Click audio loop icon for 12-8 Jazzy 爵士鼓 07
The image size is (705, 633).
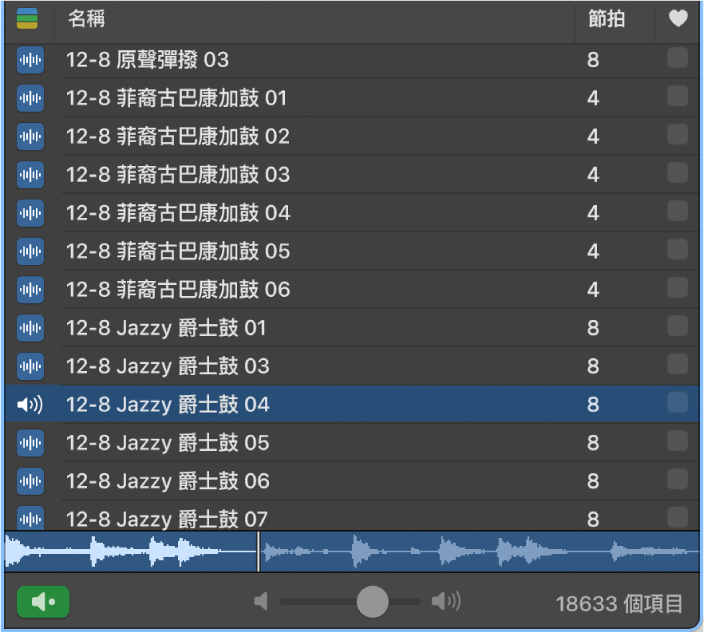pyautogui.click(x=31, y=518)
